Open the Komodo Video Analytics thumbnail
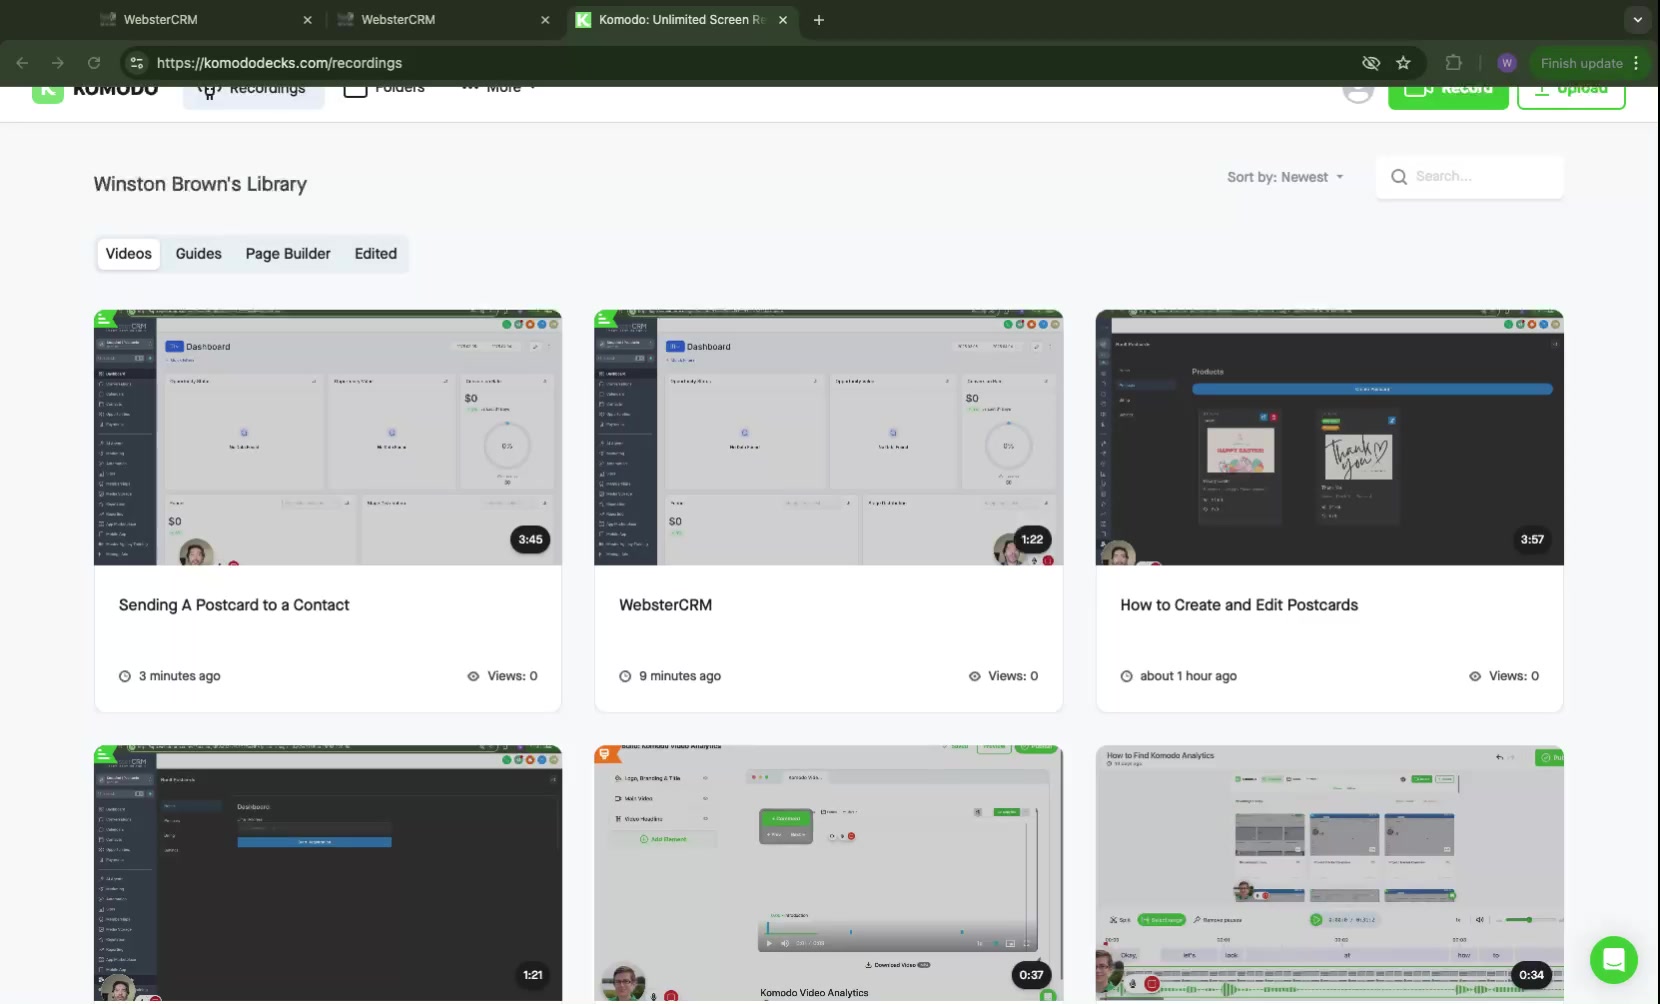This screenshot has width=1660, height=1004. tap(828, 873)
